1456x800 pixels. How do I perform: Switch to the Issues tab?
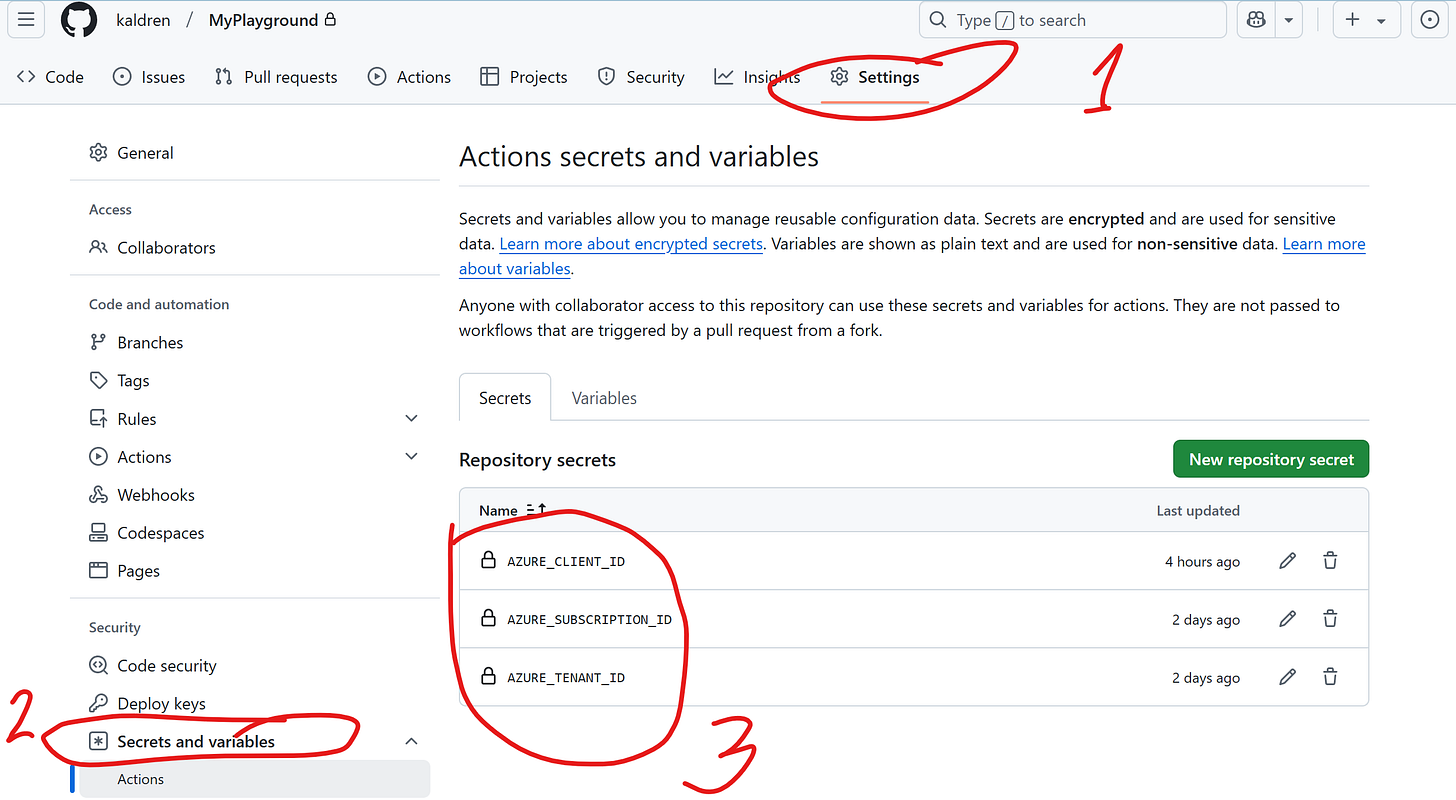coord(149,77)
